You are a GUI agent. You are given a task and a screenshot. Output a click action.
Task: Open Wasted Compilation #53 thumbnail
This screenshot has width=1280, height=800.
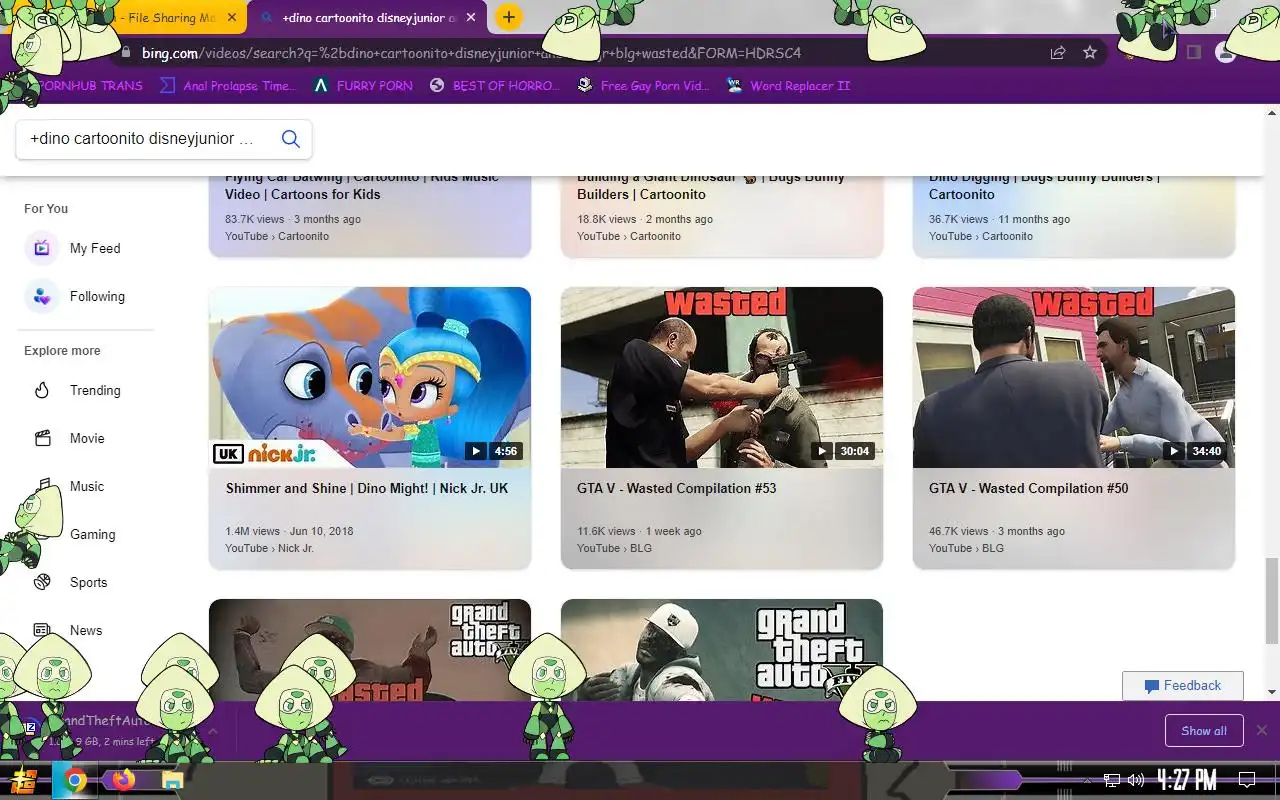tap(722, 377)
